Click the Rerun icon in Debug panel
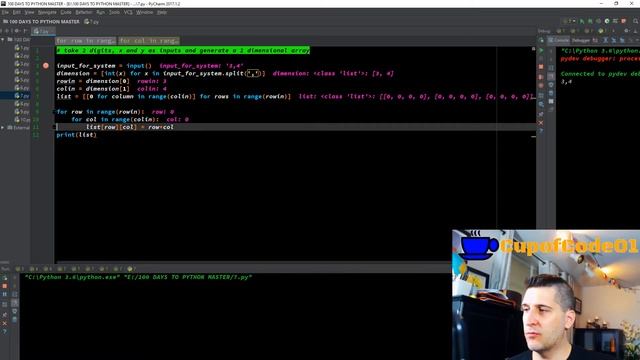This screenshot has height=360, width=640. coord(541,40)
